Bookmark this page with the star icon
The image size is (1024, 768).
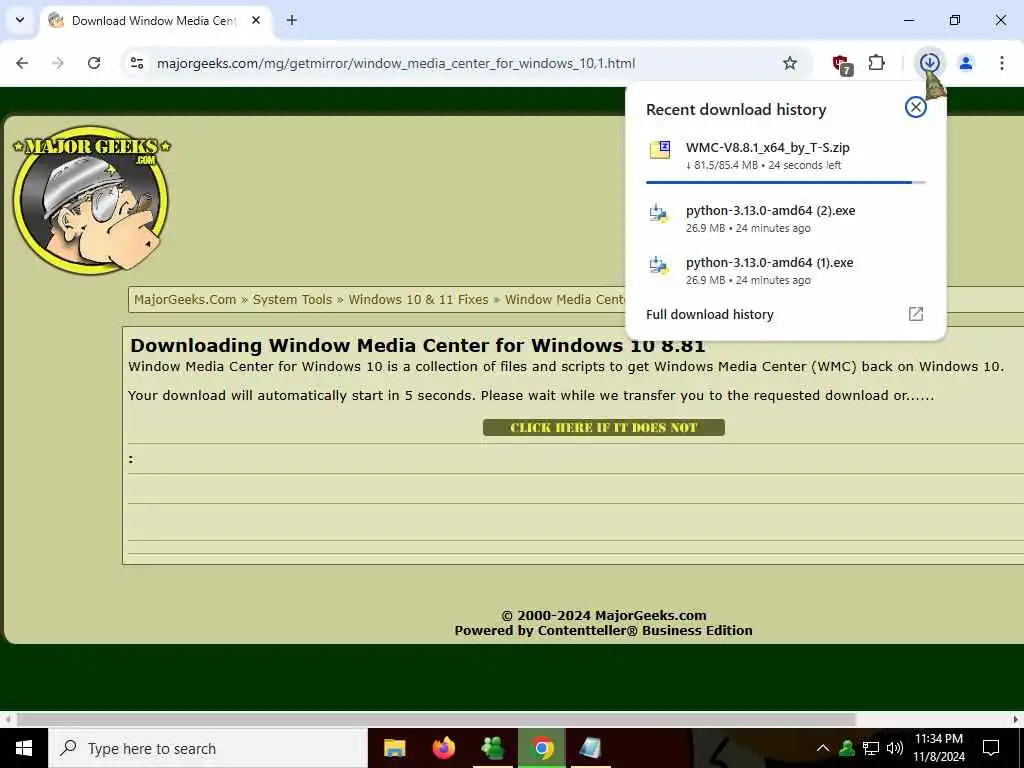tap(790, 63)
